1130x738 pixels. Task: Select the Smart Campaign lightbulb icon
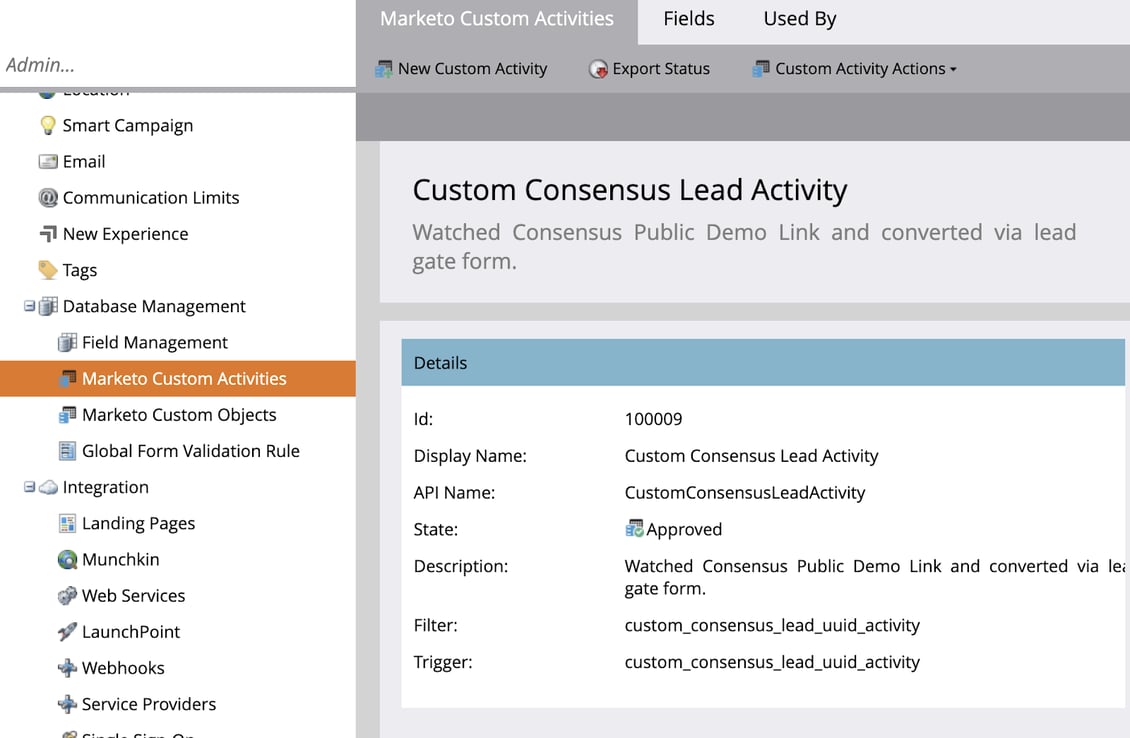(x=46, y=125)
